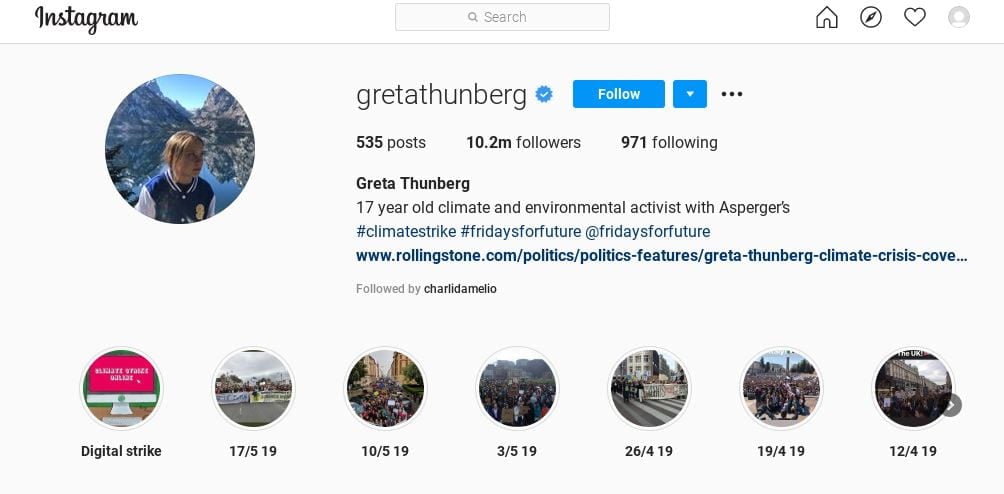View the 10.2m followers list

[x=523, y=142]
